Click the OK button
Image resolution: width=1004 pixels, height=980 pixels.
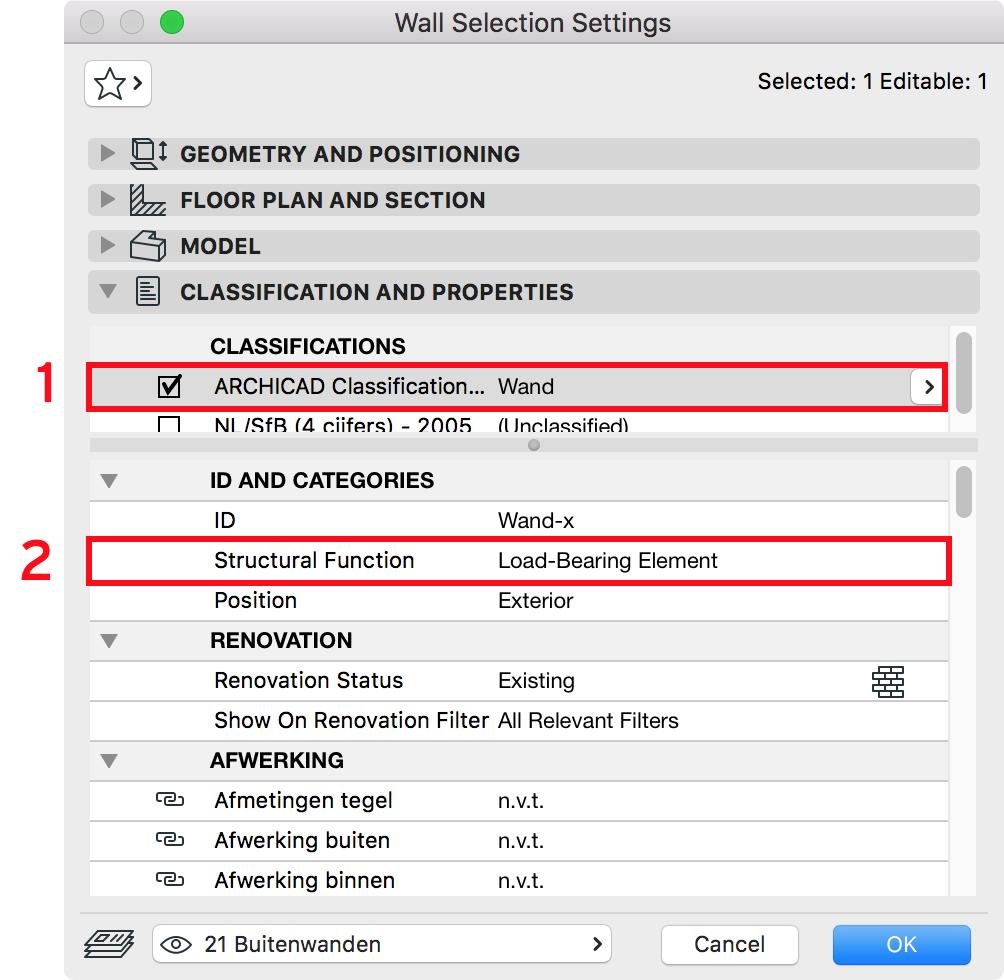point(902,945)
